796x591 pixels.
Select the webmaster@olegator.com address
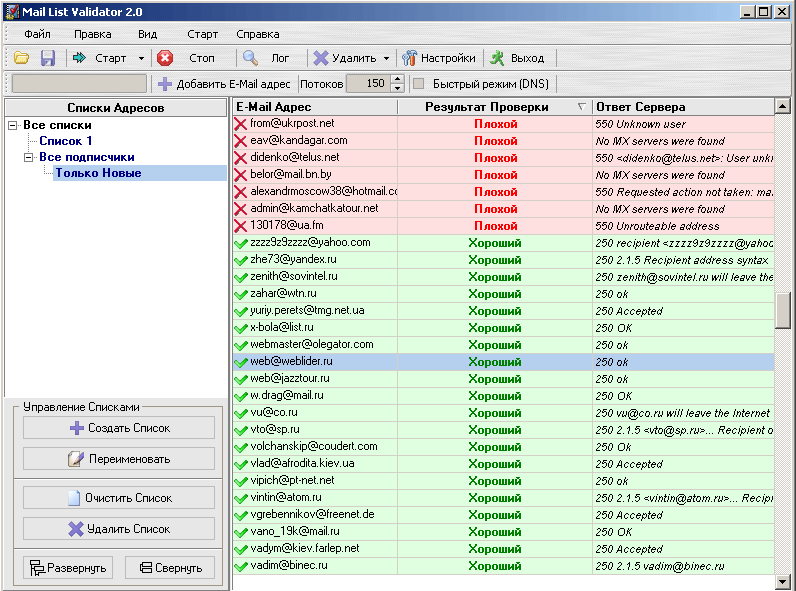click(312, 344)
